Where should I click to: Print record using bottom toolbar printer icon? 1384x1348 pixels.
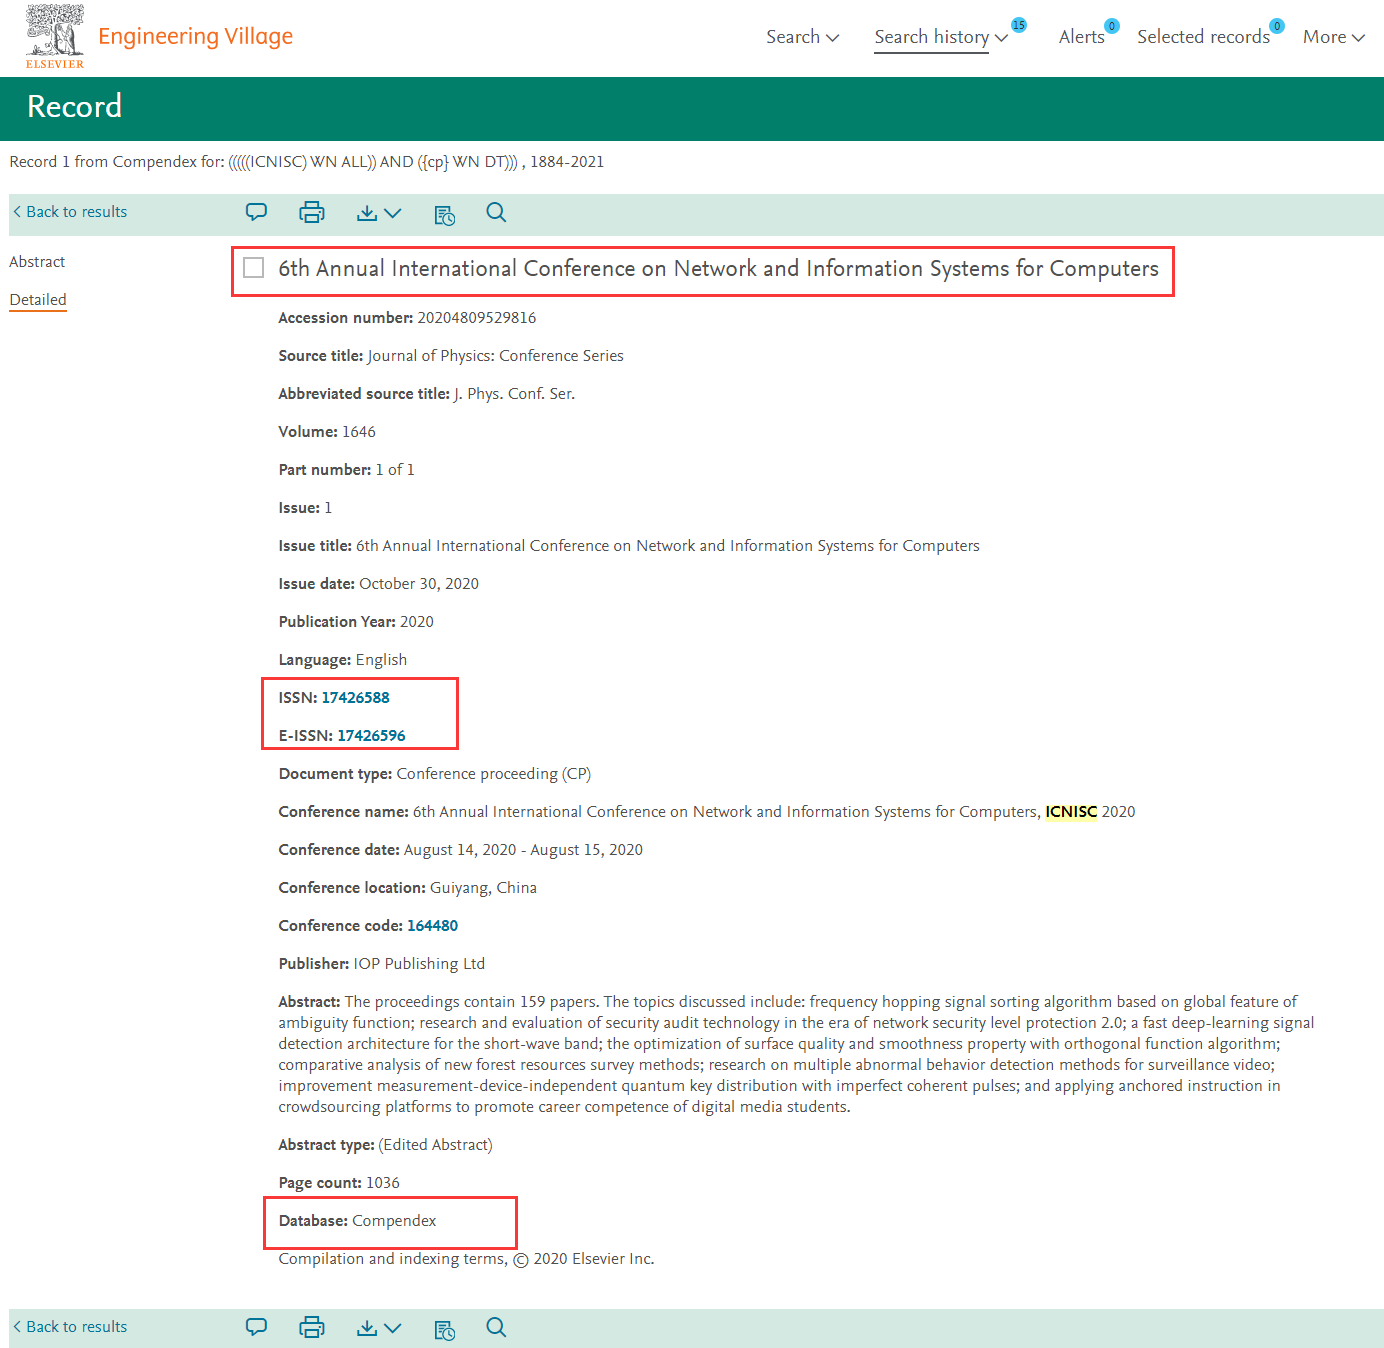point(312,1327)
